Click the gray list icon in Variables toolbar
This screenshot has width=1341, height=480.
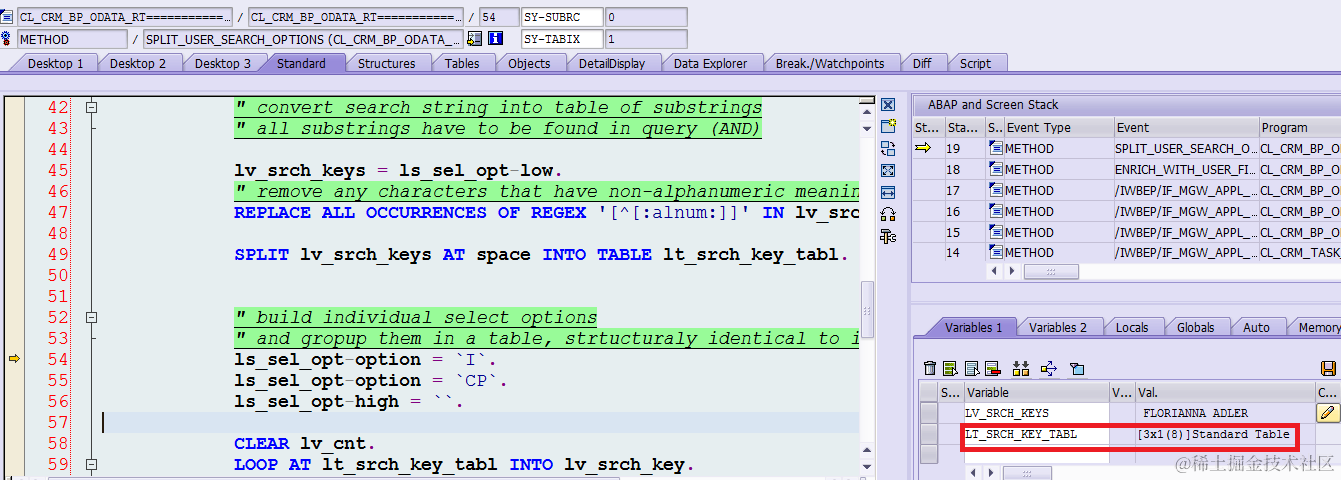pos(972,369)
